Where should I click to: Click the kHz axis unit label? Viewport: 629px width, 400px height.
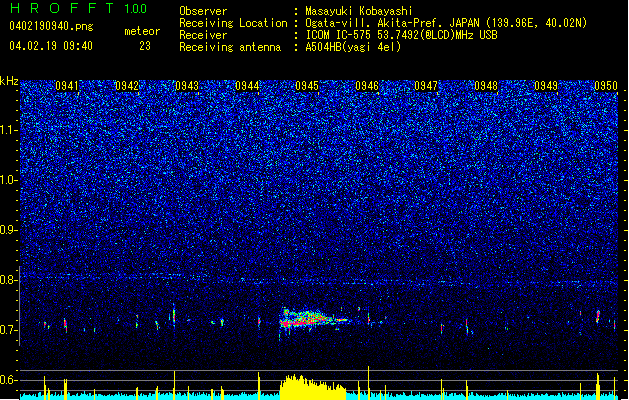coord(9,81)
